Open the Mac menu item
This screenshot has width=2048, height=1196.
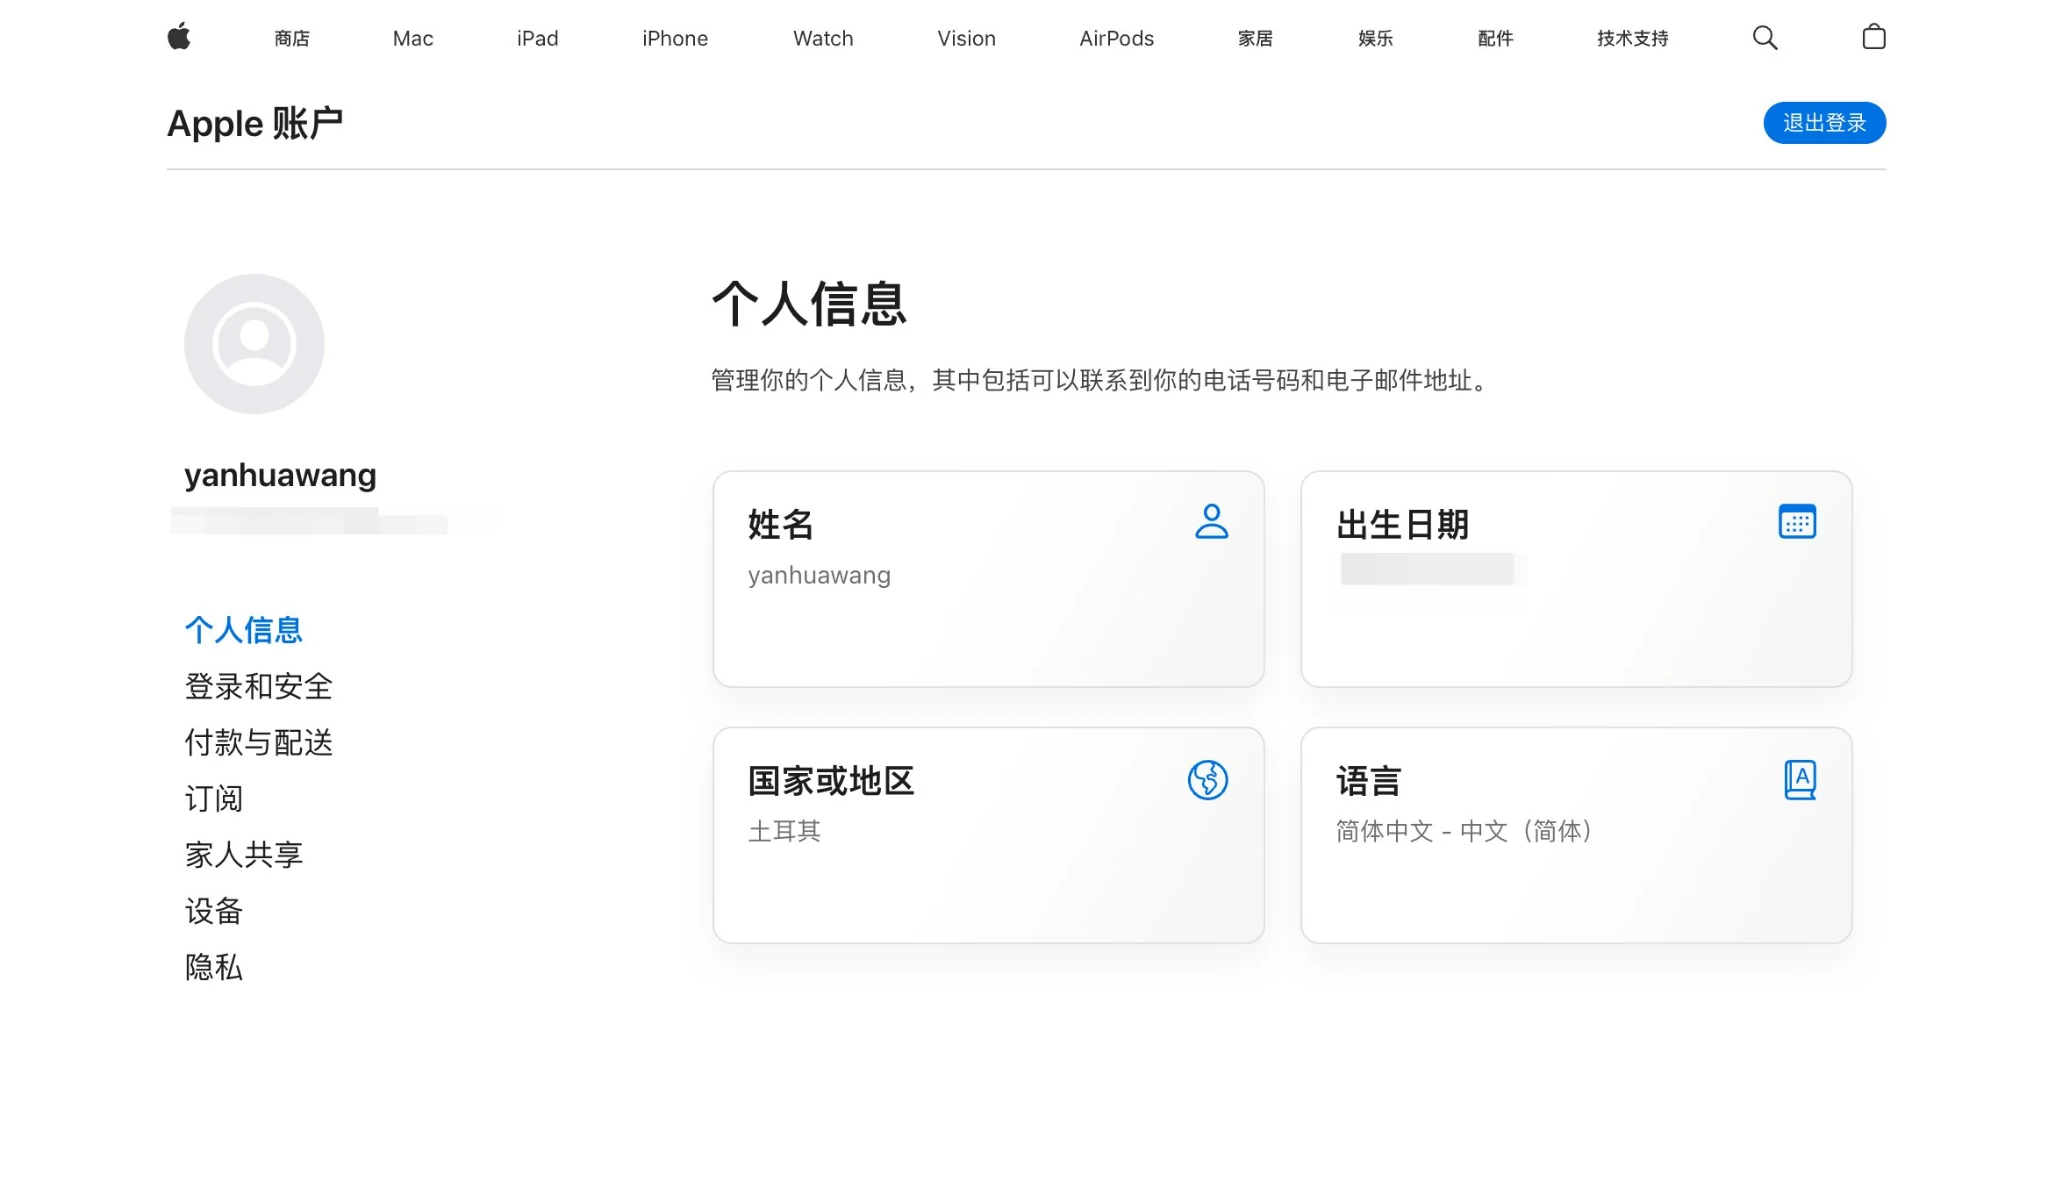pos(413,38)
